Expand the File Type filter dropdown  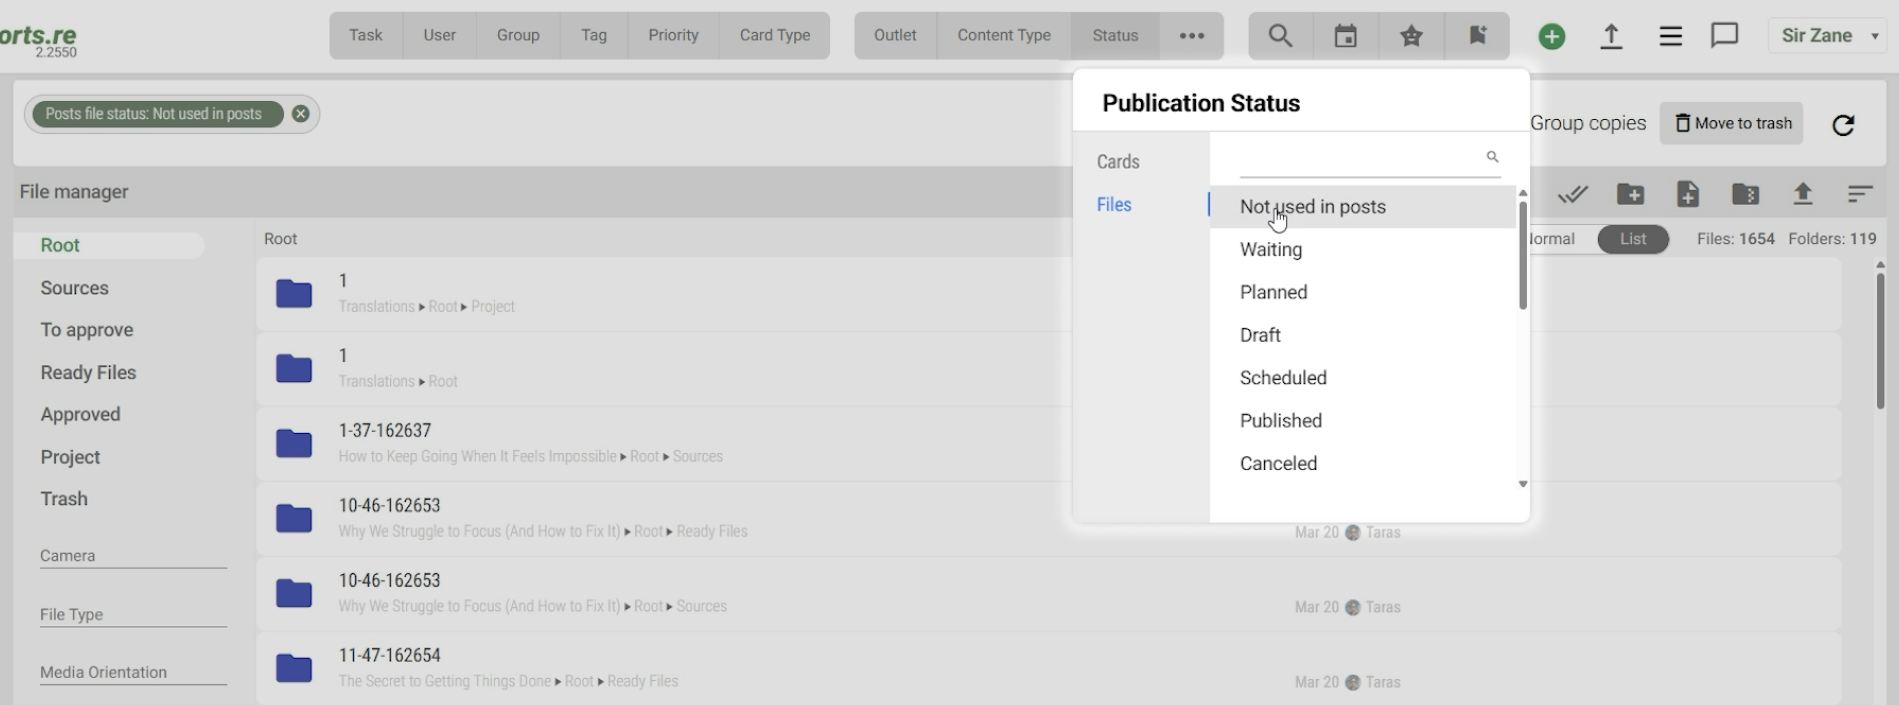(x=133, y=614)
